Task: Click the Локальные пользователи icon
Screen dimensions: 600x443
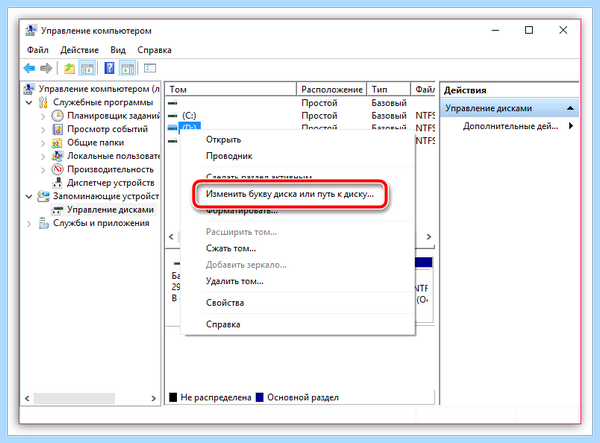Action: click(57, 156)
